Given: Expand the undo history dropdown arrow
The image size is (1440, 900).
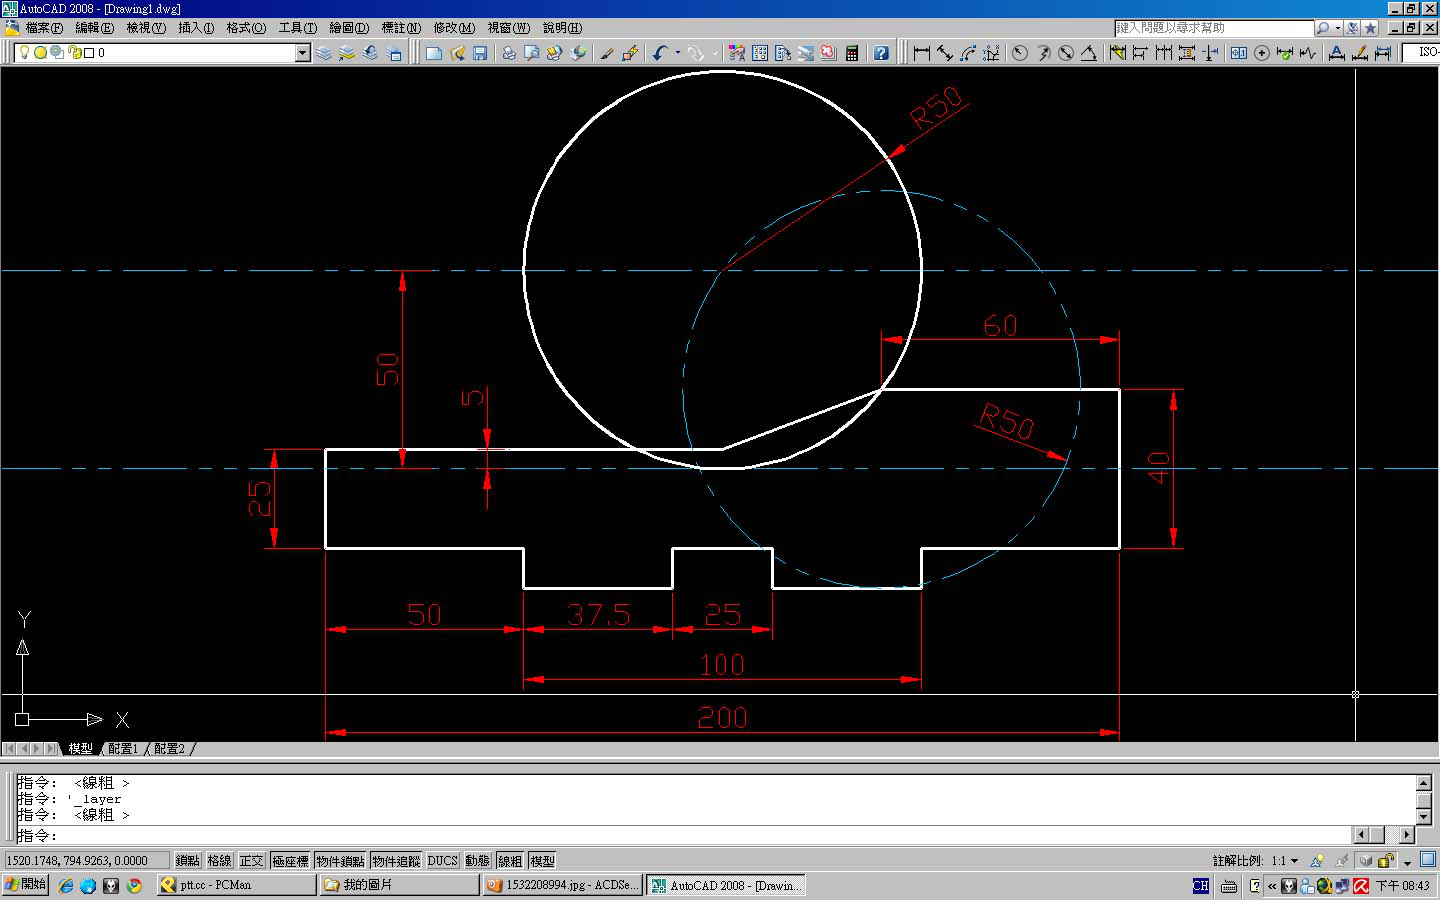Looking at the screenshot, I should [x=678, y=53].
